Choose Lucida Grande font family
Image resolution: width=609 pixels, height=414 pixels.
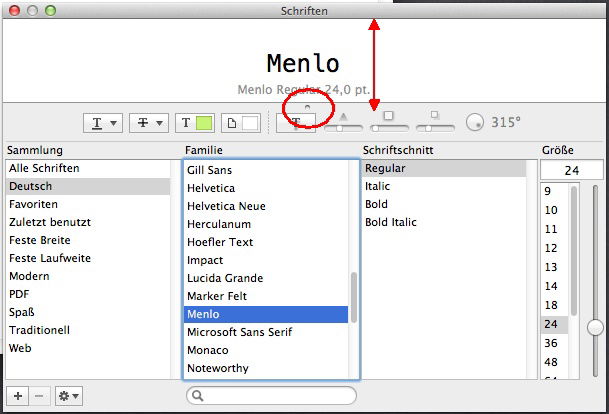click(x=266, y=278)
